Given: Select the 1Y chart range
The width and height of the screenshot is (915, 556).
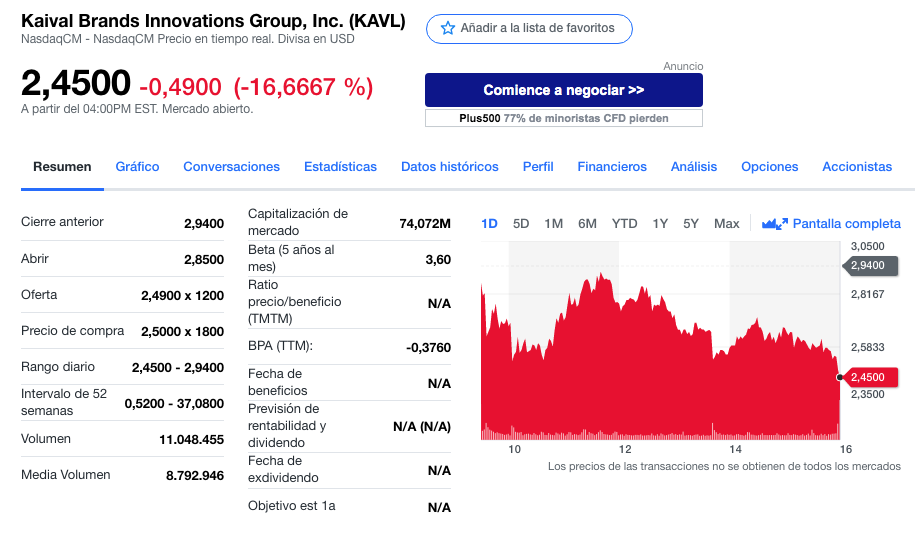Looking at the screenshot, I should coord(660,223).
